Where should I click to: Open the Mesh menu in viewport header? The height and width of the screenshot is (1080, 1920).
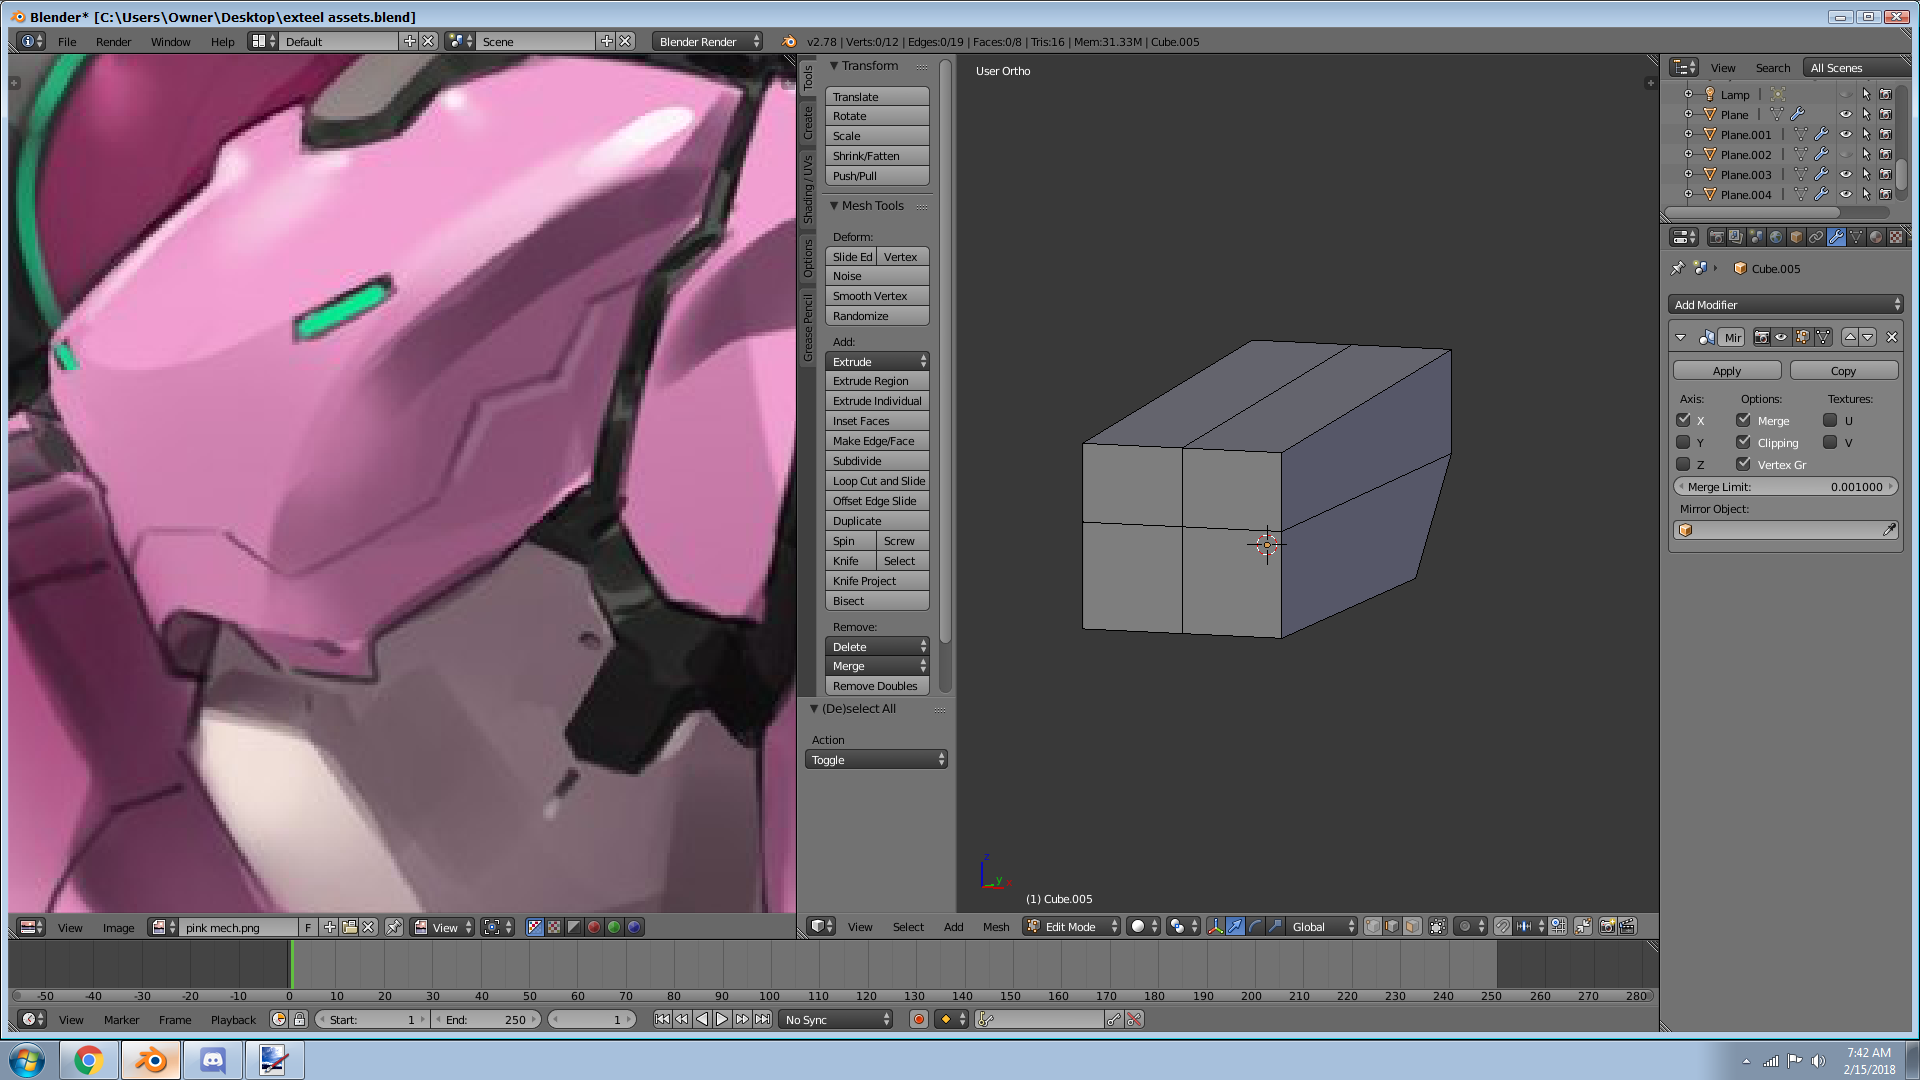pyautogui.click(x=995, y=927)
